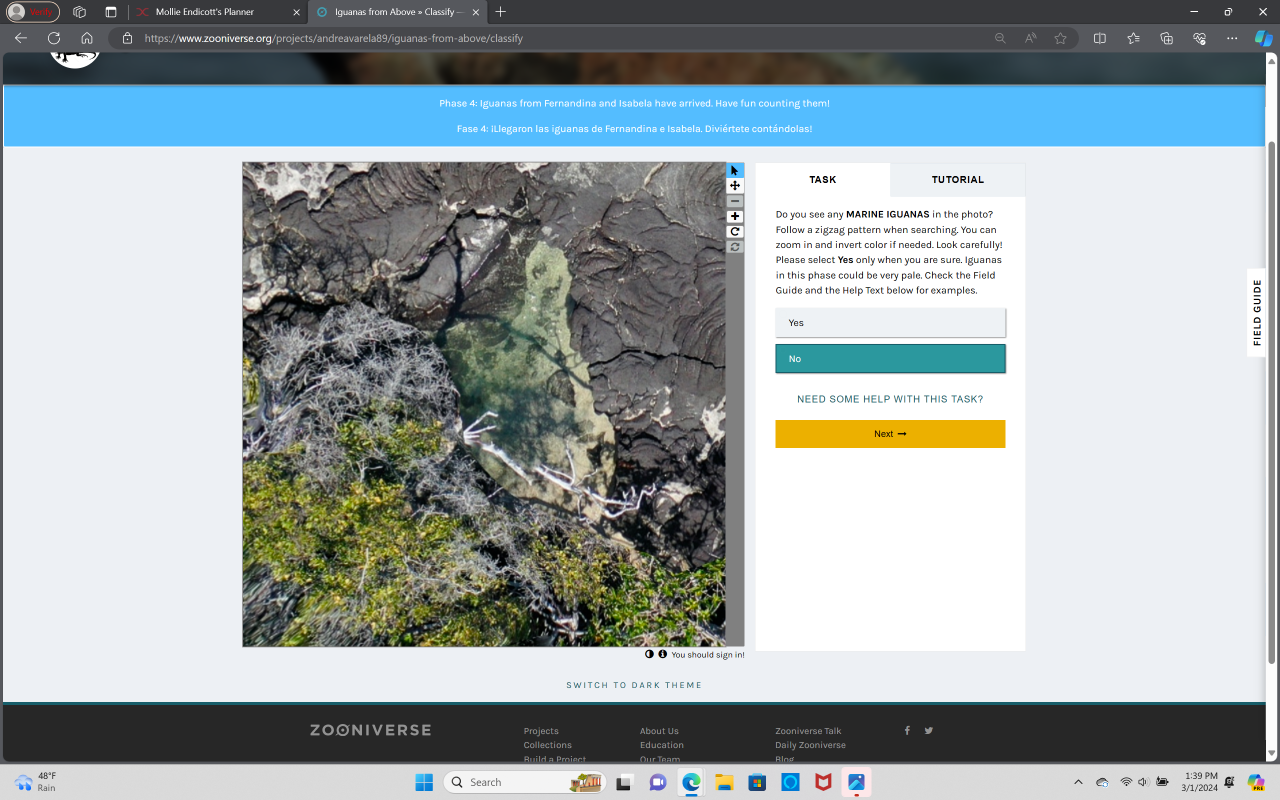Image resolution: width=1280 pixels, height=800 pixels.
Task: View site information lock icon
Action: tap(127, 38)
